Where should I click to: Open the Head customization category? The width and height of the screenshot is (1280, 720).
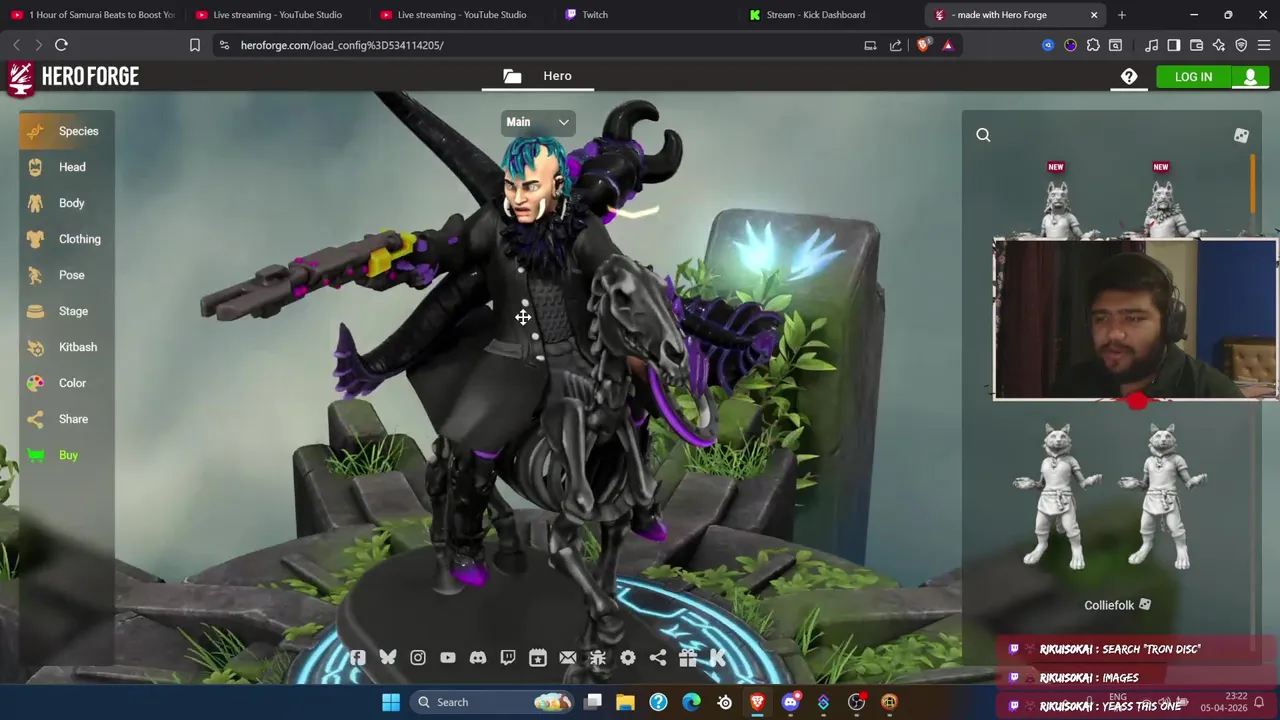tap(66, 167)
